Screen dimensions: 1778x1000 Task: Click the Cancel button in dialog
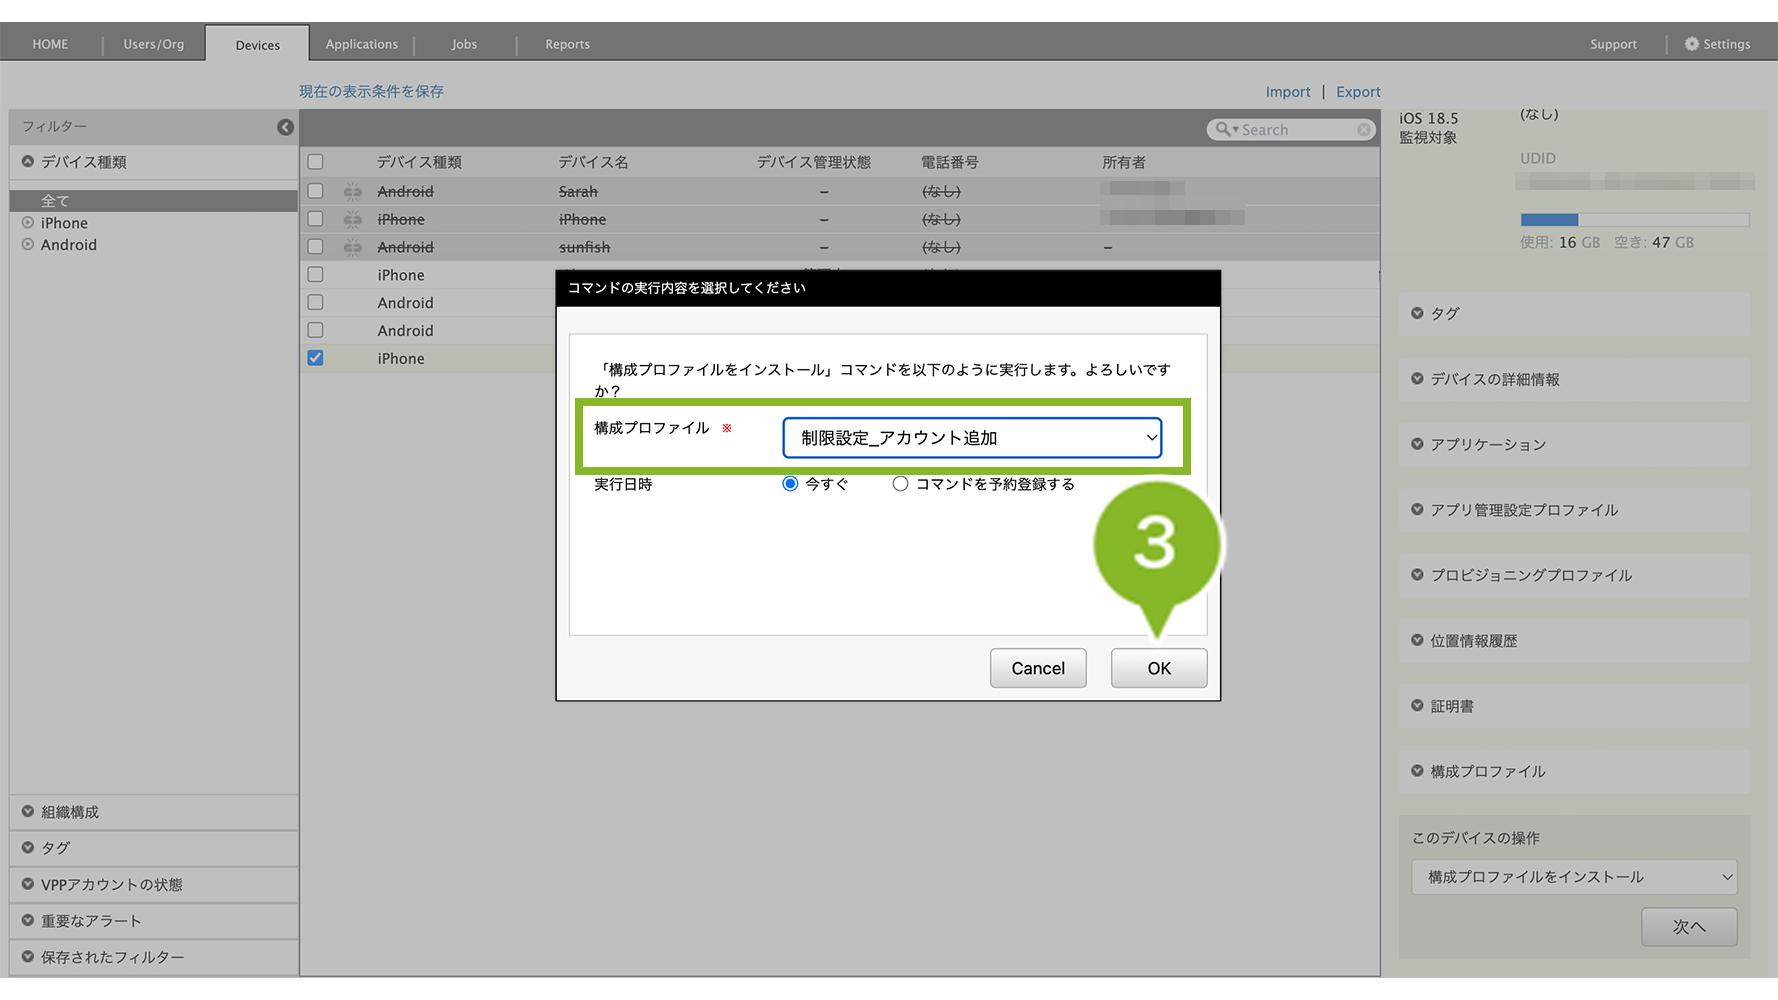point(1037,668)
